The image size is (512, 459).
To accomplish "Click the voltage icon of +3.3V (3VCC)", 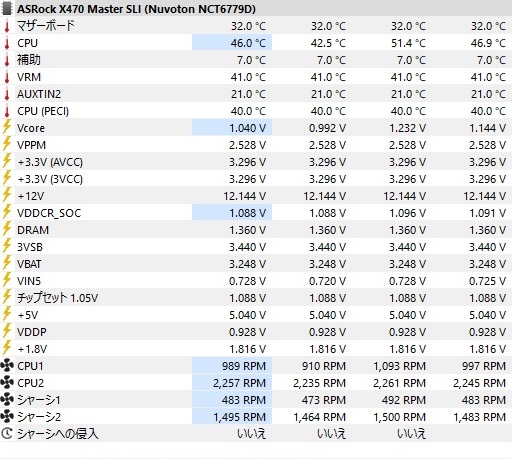I will click(x=7, y=178).
